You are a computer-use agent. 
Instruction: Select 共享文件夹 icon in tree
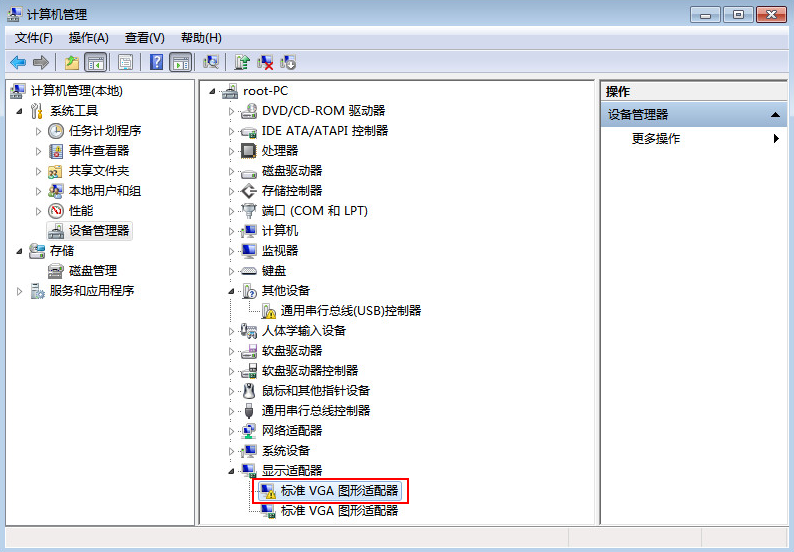(x=56, y=171)
